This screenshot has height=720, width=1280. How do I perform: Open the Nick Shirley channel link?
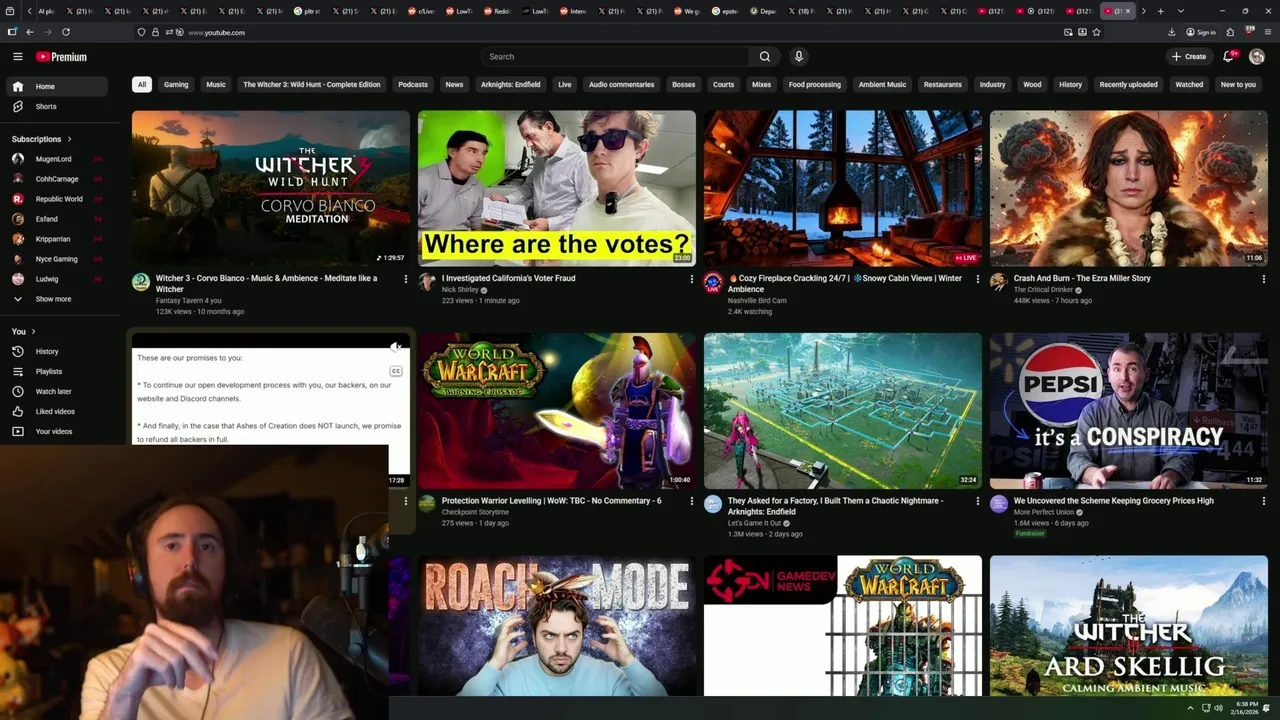[460, 290]
